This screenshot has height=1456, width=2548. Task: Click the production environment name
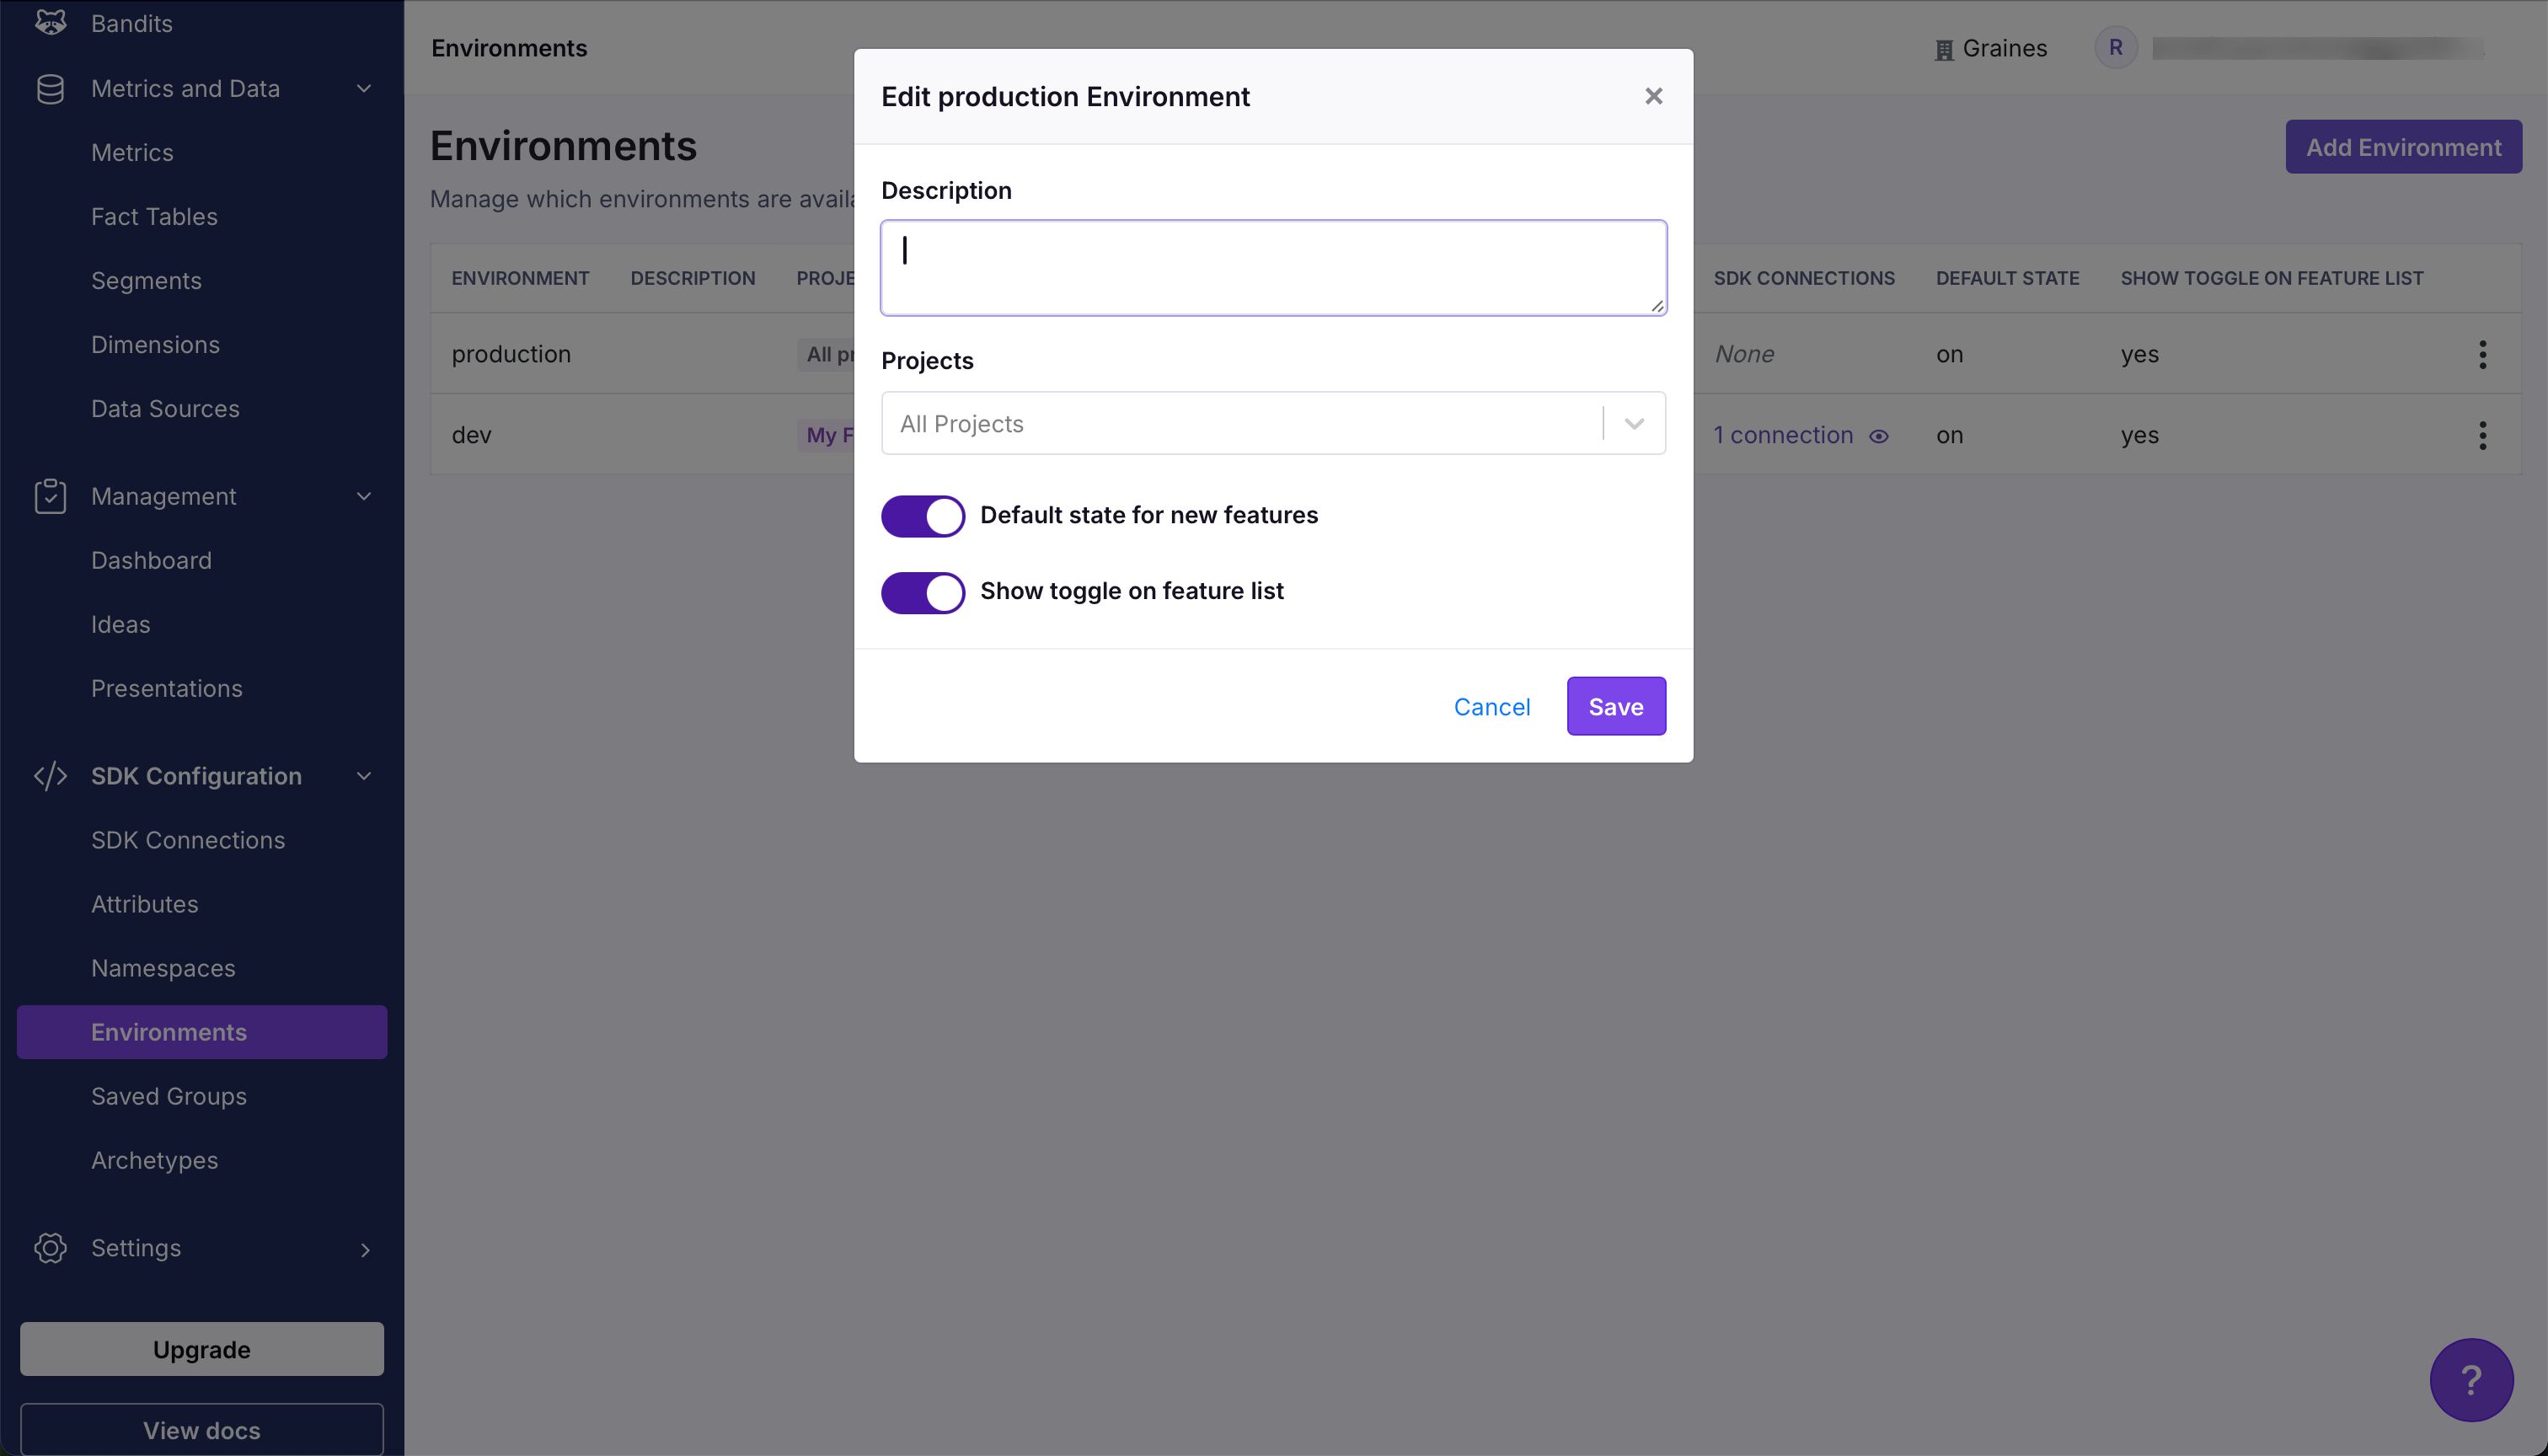tap(510, 354)
